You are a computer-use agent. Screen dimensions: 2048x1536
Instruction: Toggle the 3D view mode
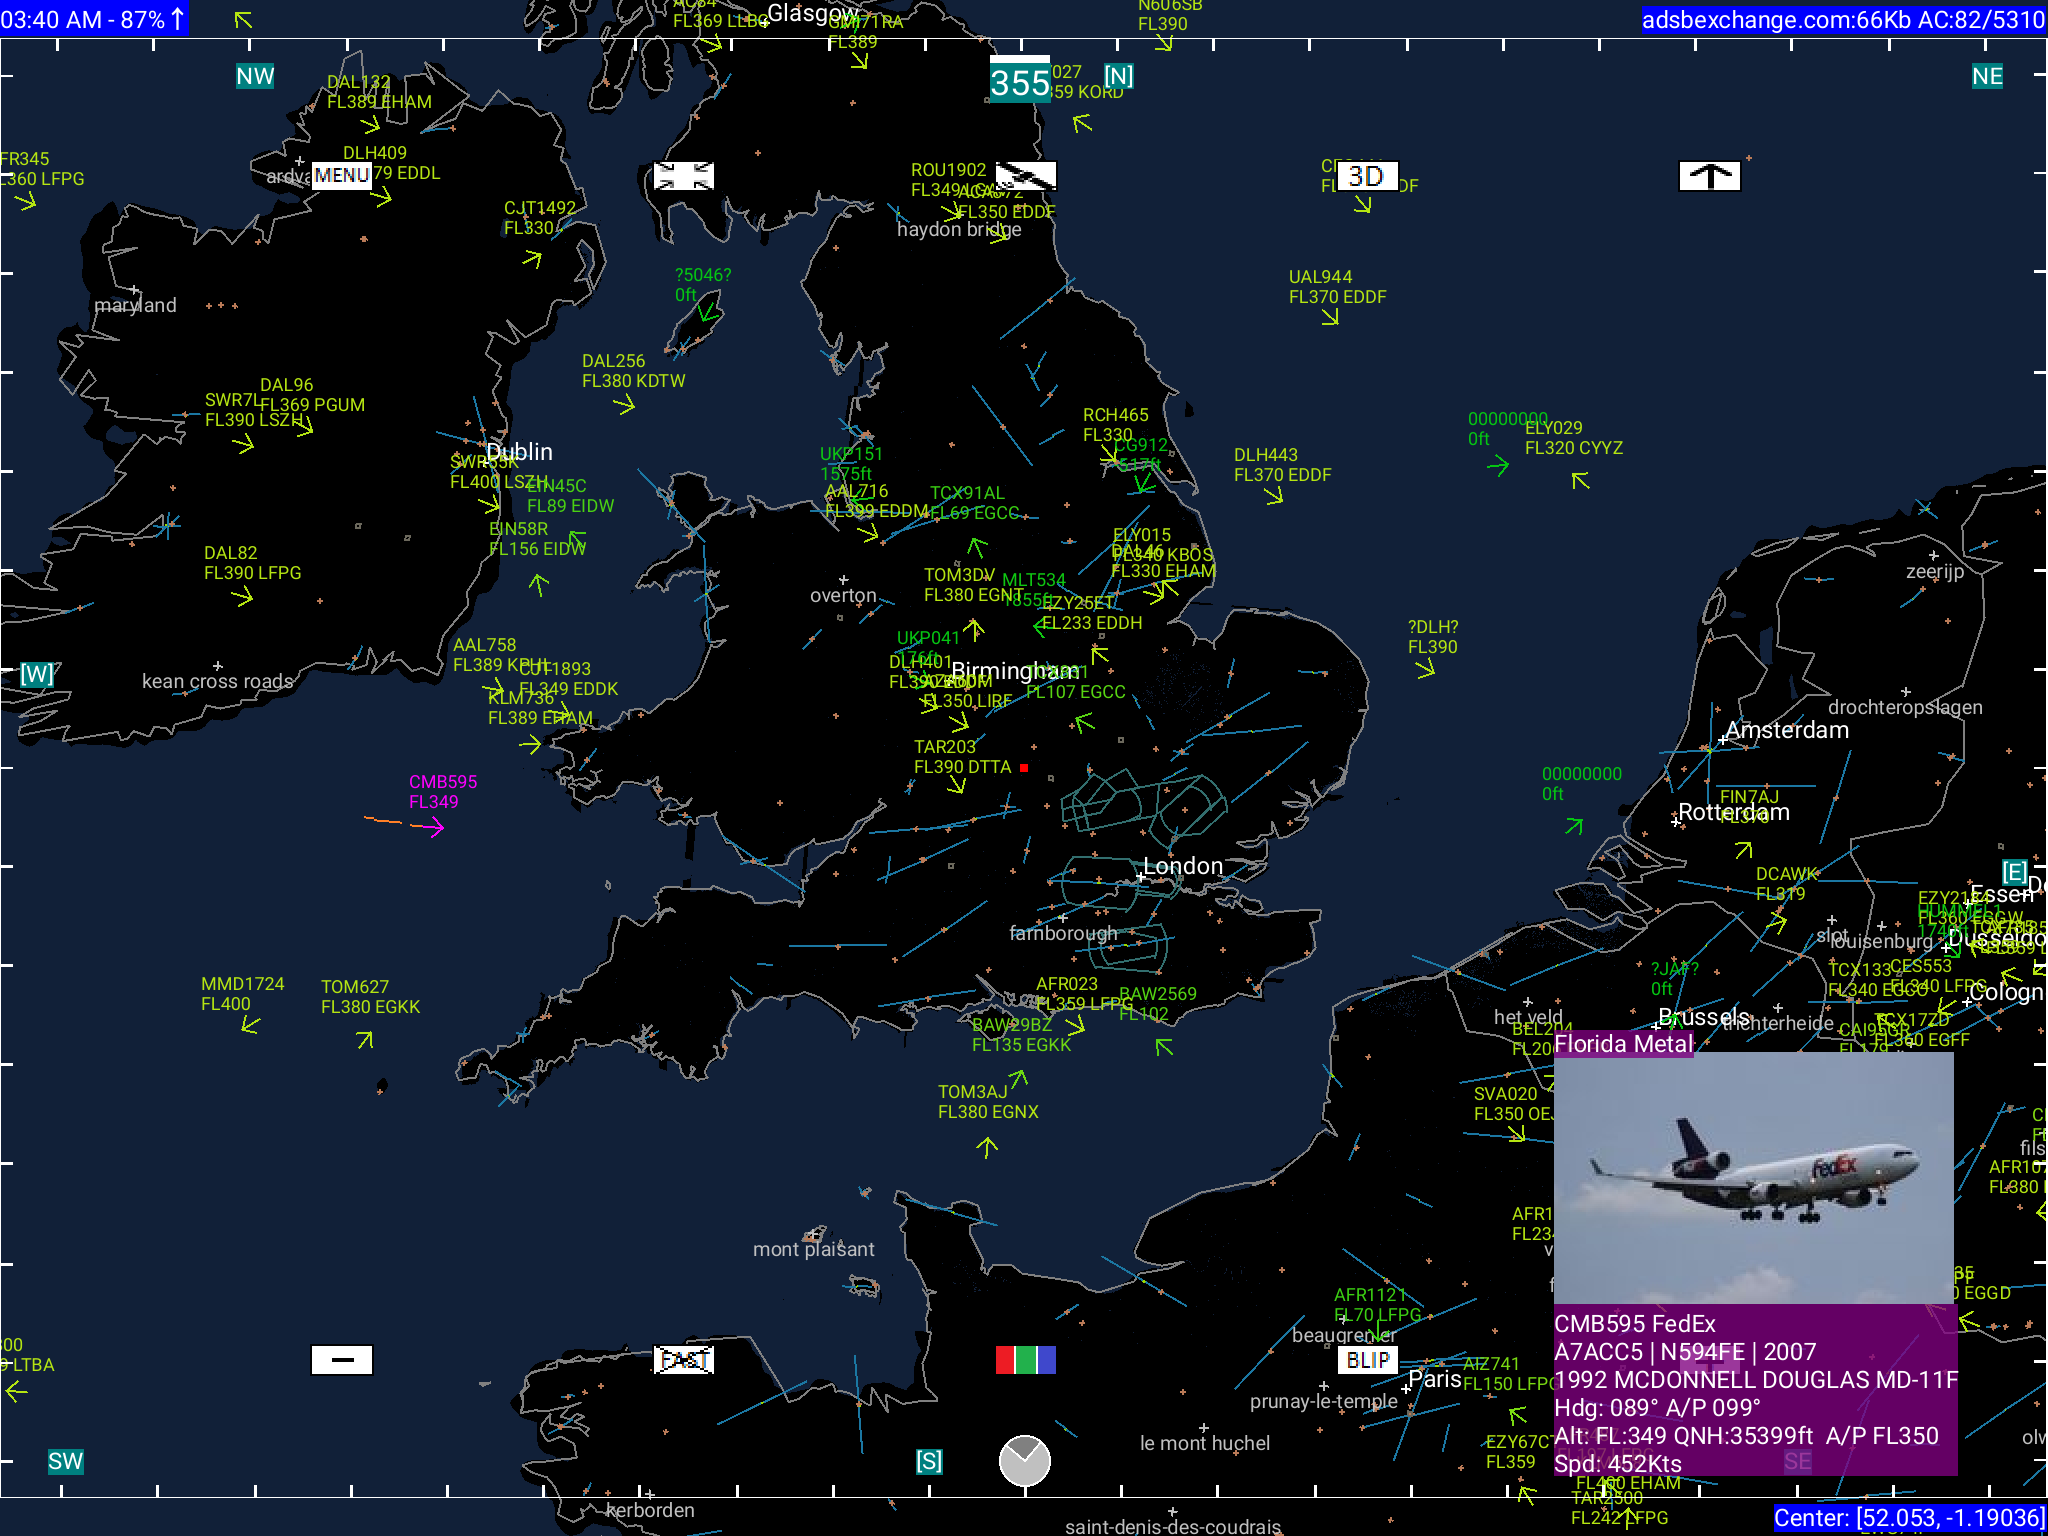1366,176
